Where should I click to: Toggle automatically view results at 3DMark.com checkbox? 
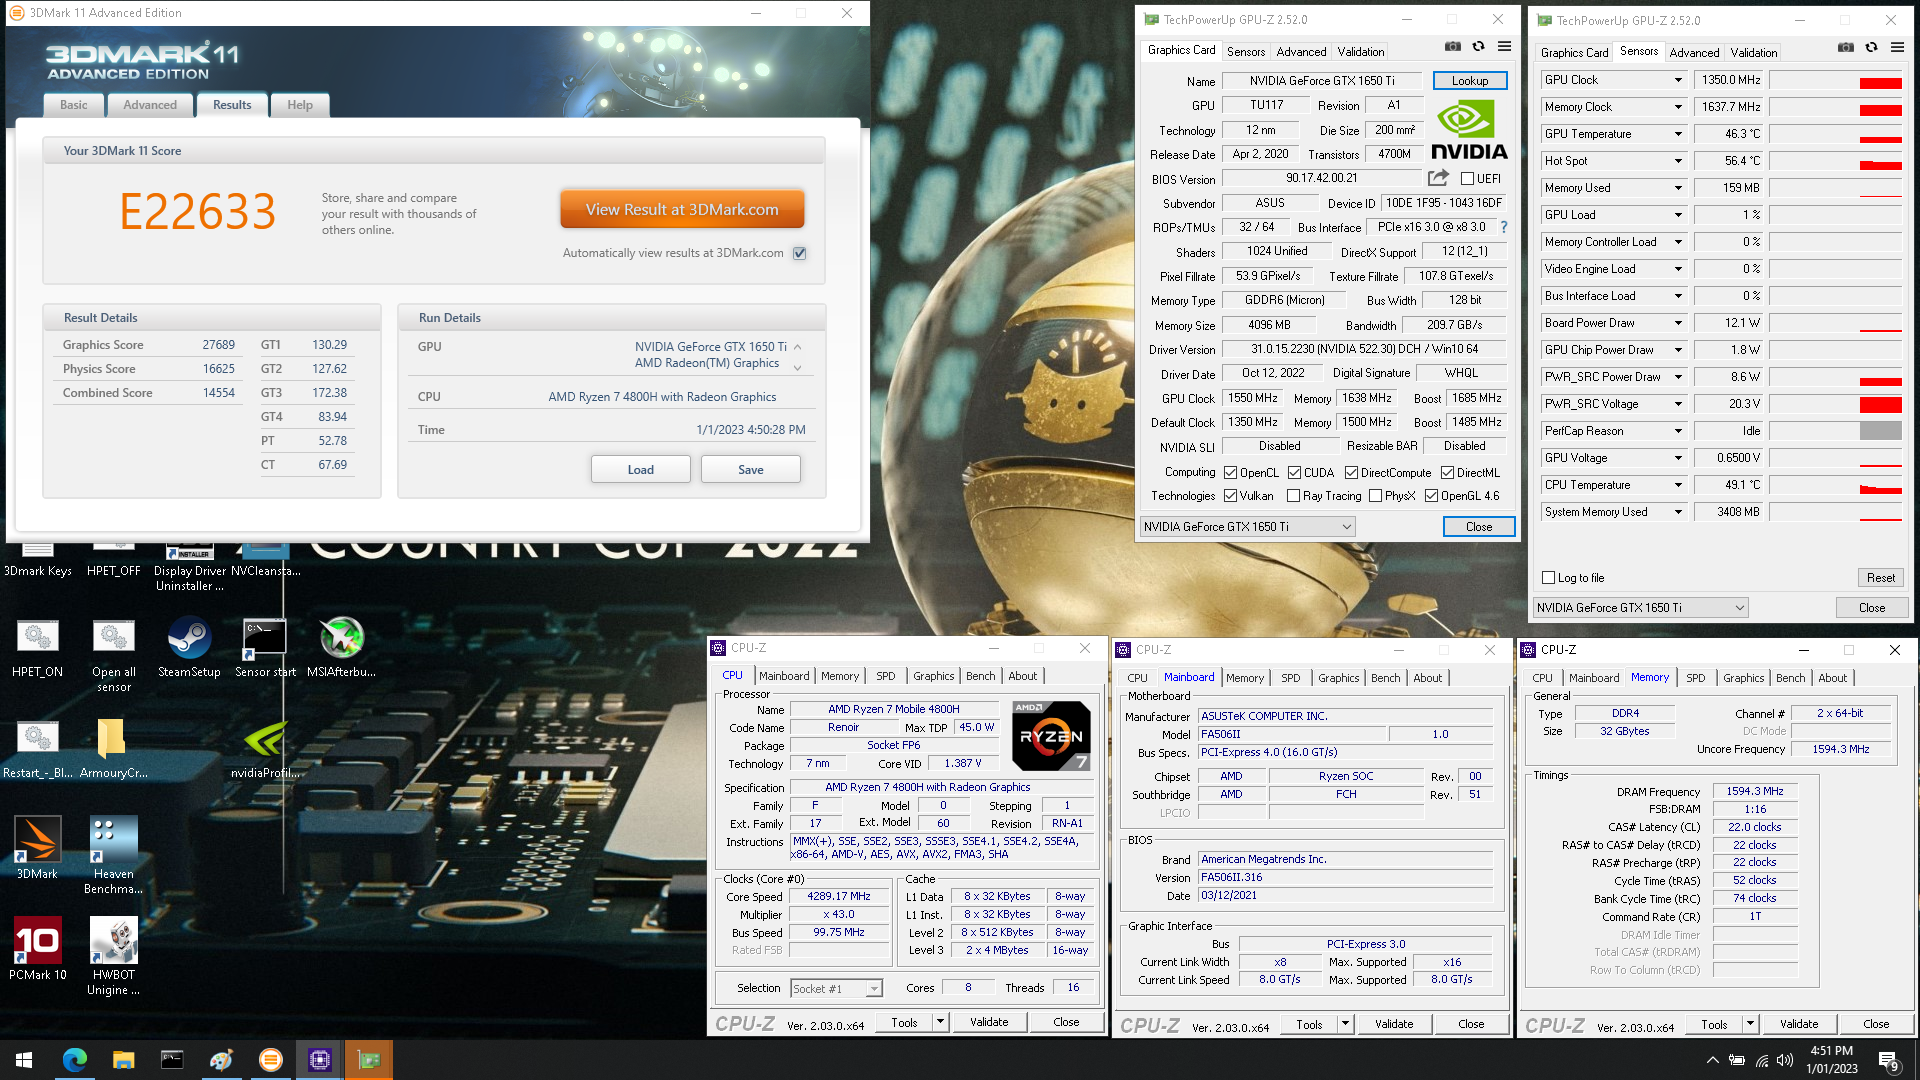[x=800, y=253]
